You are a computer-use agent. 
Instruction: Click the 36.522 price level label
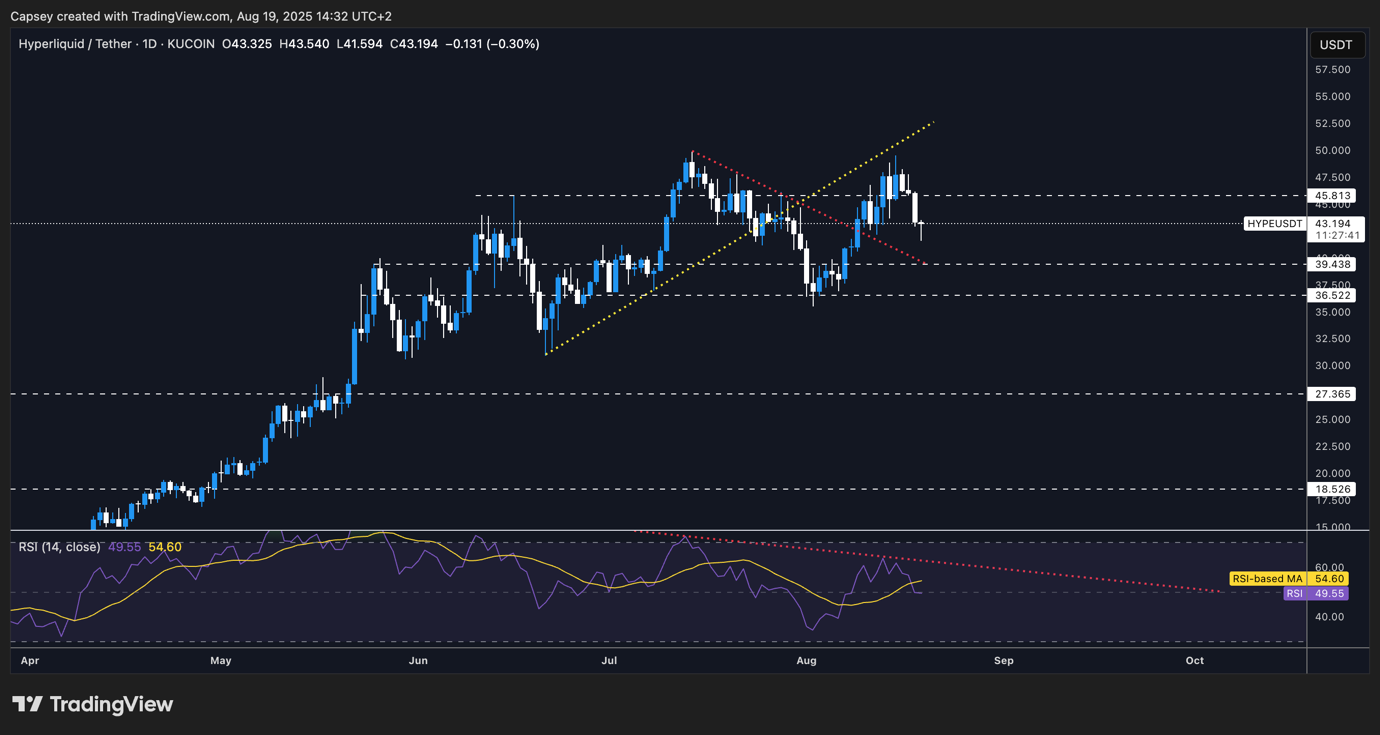click(x=1335, y=295)
